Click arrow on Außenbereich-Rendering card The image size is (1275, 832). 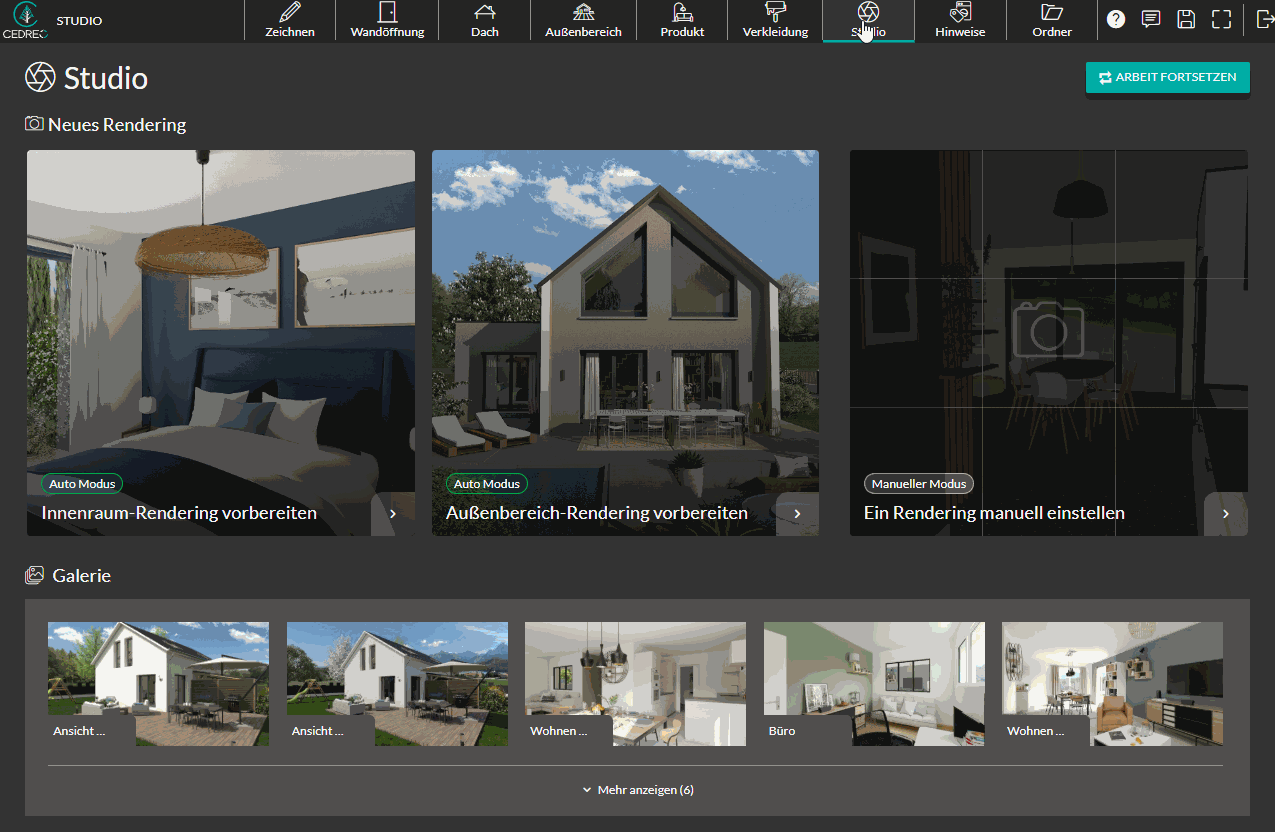[x=797, y=514]
